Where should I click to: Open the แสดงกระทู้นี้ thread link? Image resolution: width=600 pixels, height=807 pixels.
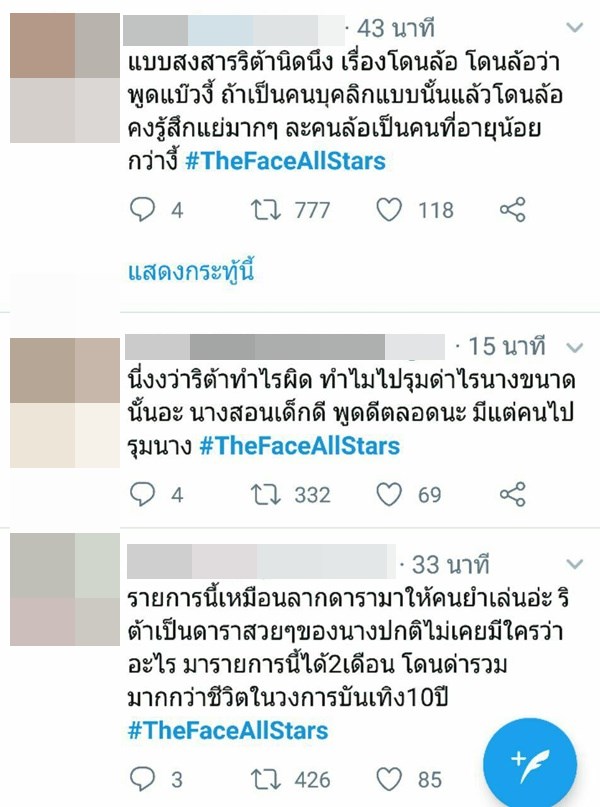point(191,271)
